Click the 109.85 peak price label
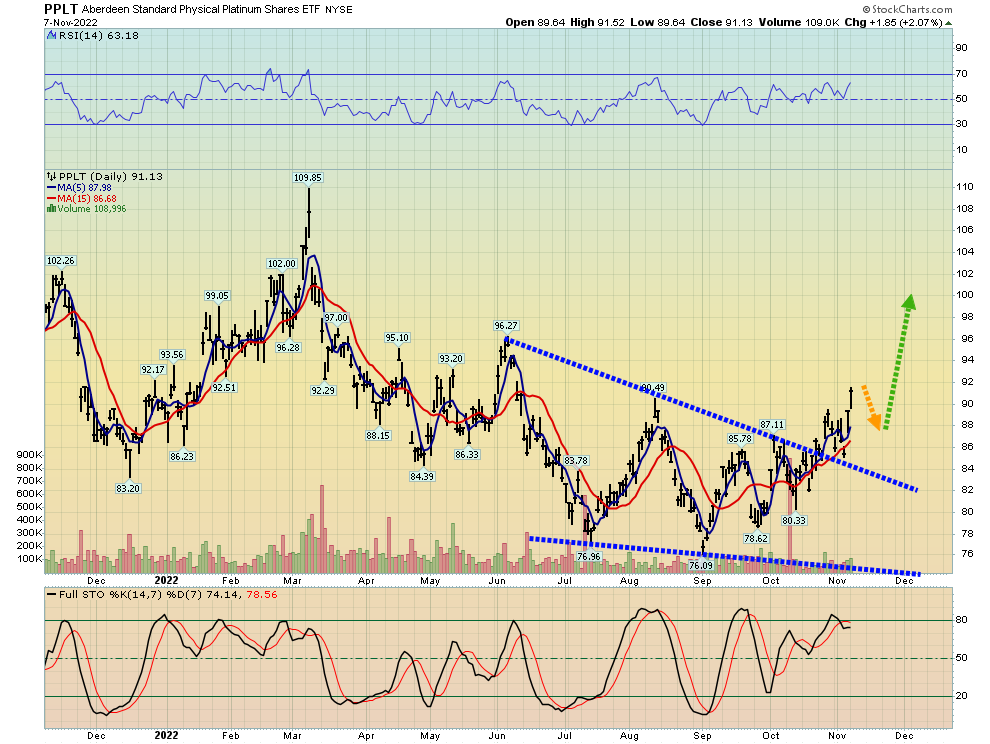Image resolution: width=990 pixels, height=744 pixels. (308, 177)
